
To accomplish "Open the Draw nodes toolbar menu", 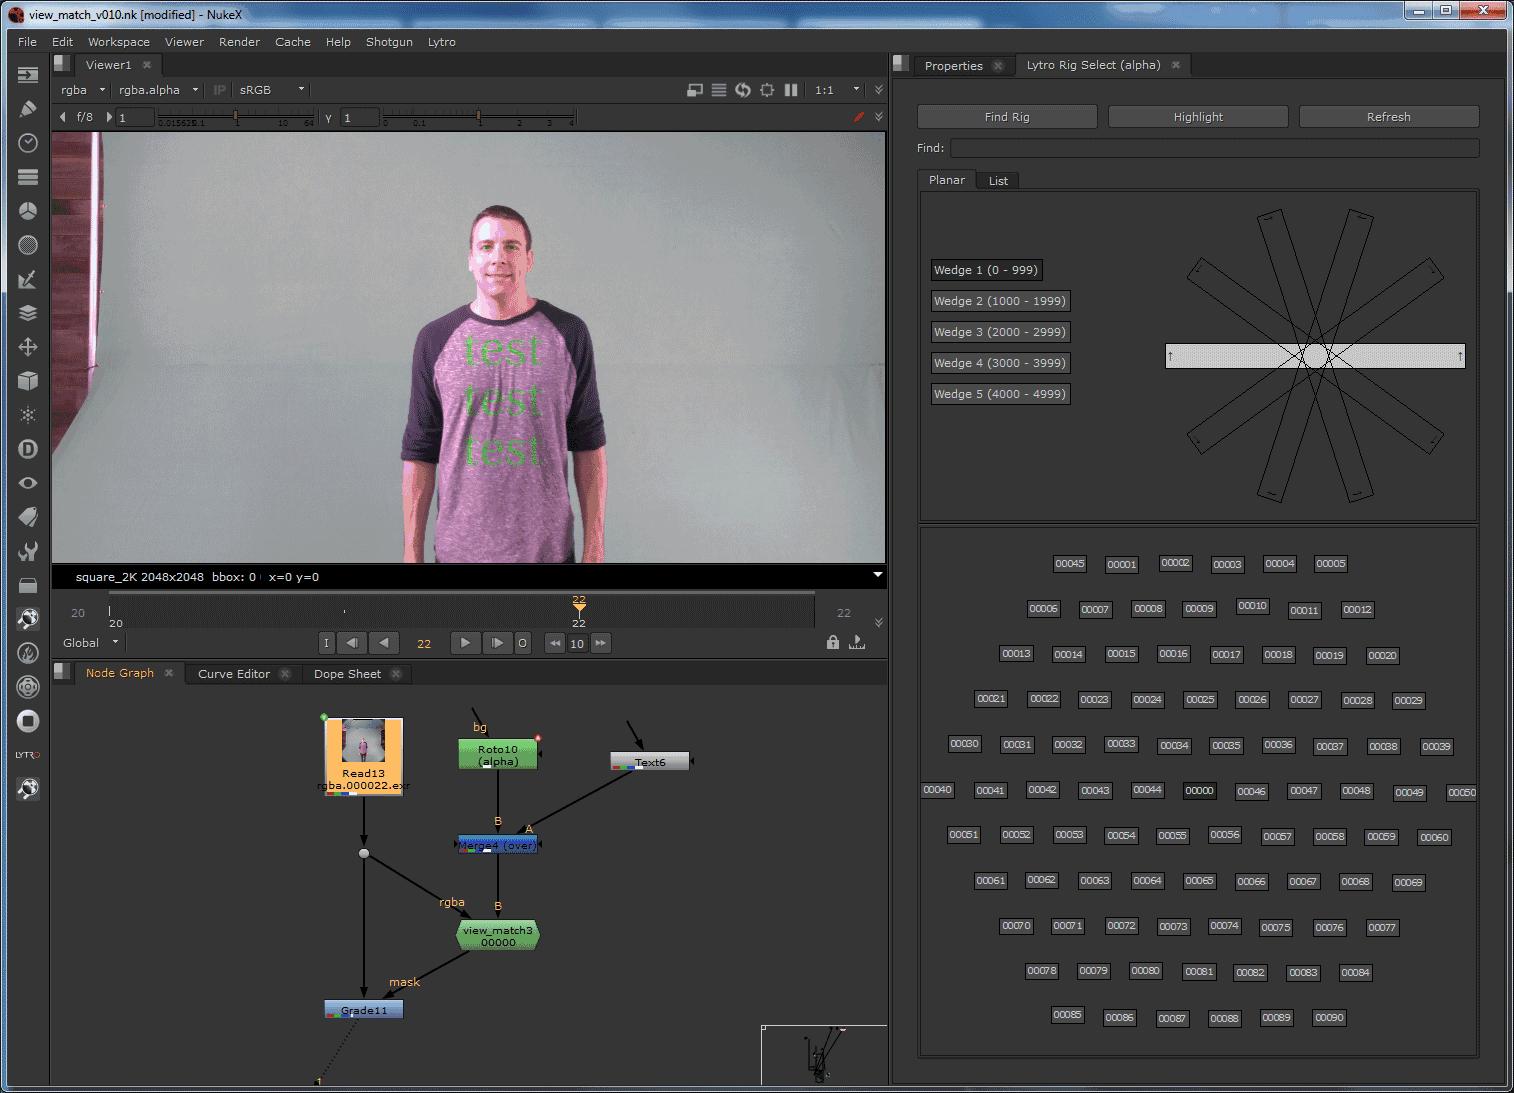I will pos(28,109).
